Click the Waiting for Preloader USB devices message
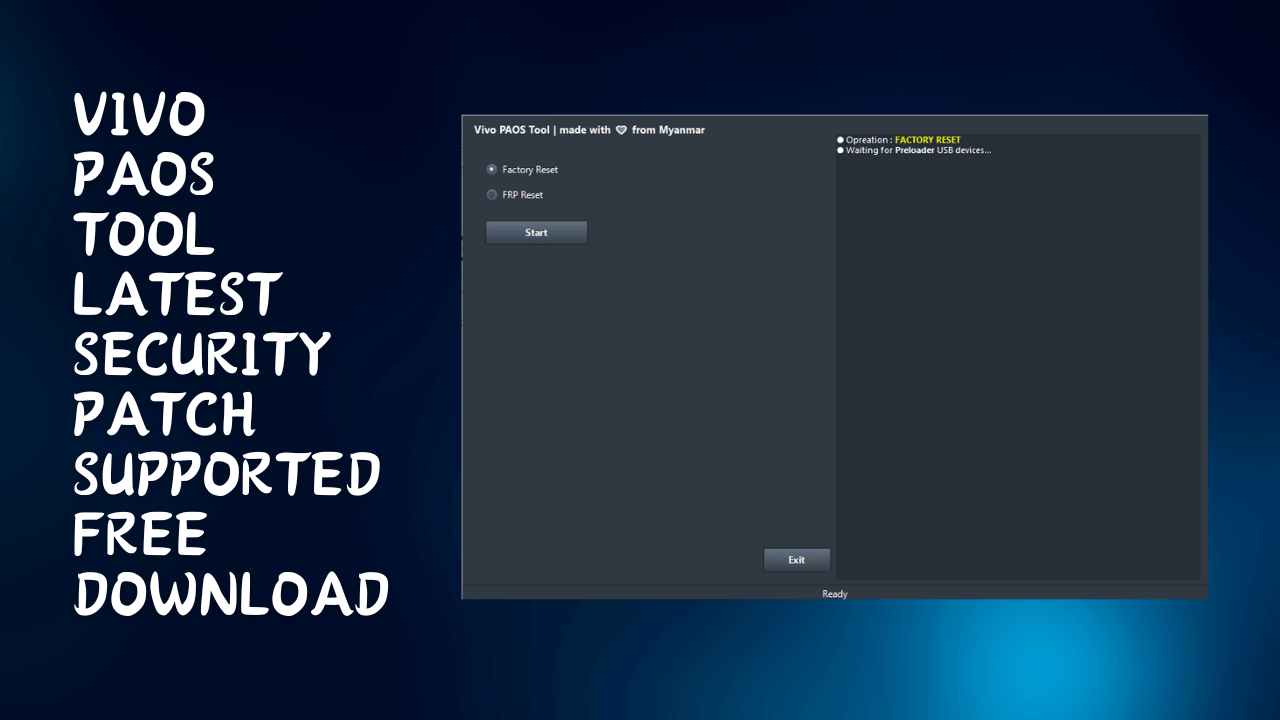This screenshot has width=1280, height=720. tap(917, 150)
